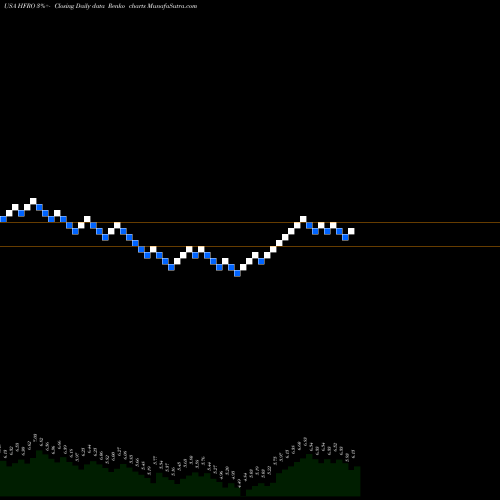500x500 pixels.
Task: Select the lowest blue Renko brick on the chart
Action: coord(237,273)
